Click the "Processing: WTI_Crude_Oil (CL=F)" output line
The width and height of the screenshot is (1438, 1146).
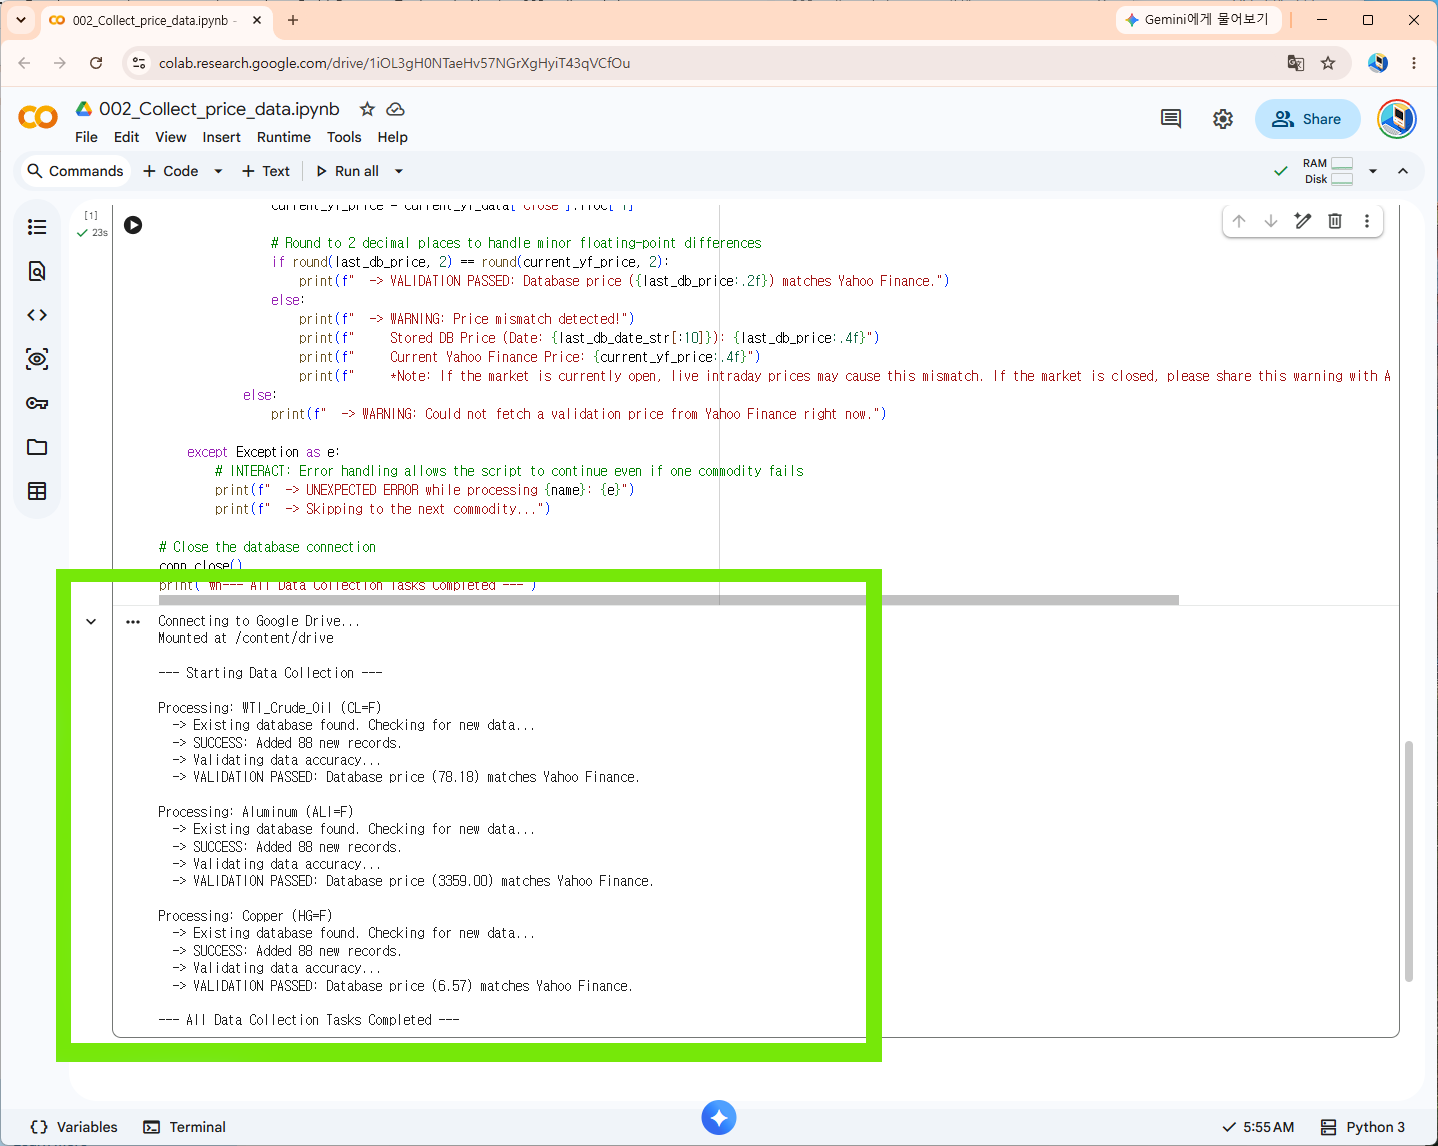[x=270, y=708]
